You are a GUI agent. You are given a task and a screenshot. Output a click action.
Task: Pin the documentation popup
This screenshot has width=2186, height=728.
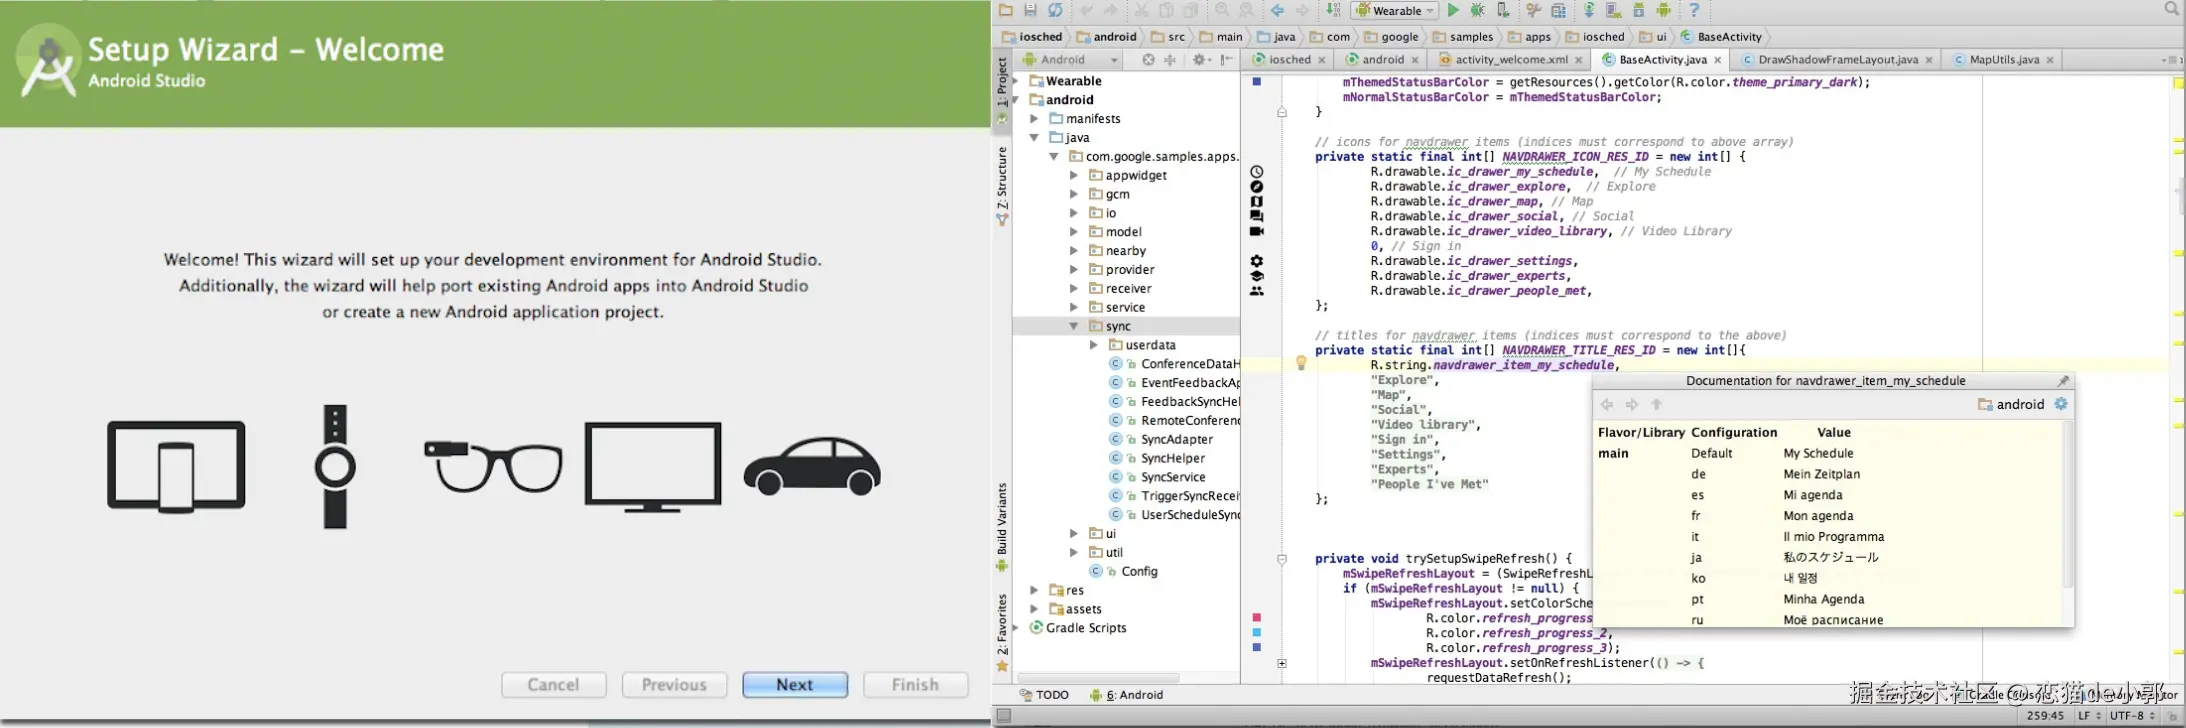coord(2062,381)
